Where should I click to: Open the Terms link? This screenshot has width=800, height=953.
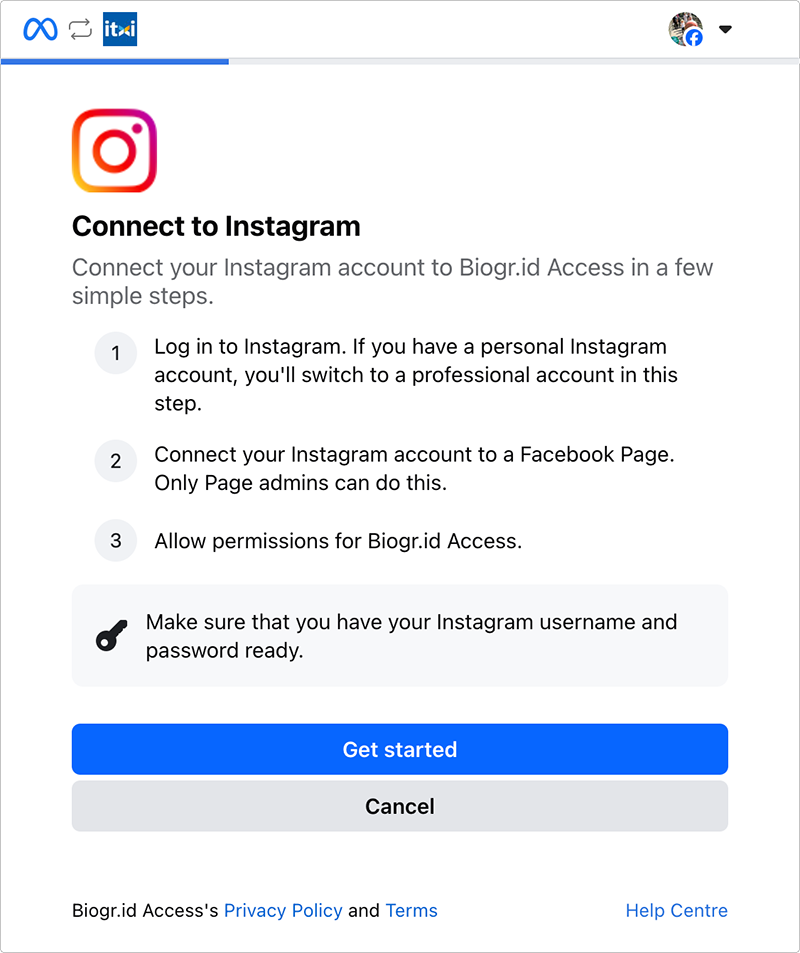coord(412,910)
